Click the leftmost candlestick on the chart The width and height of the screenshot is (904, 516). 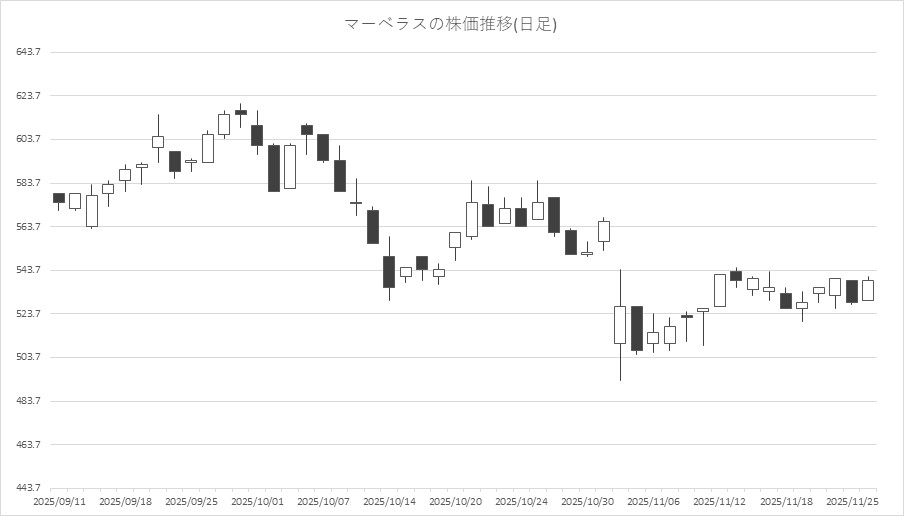click(59, 198)
